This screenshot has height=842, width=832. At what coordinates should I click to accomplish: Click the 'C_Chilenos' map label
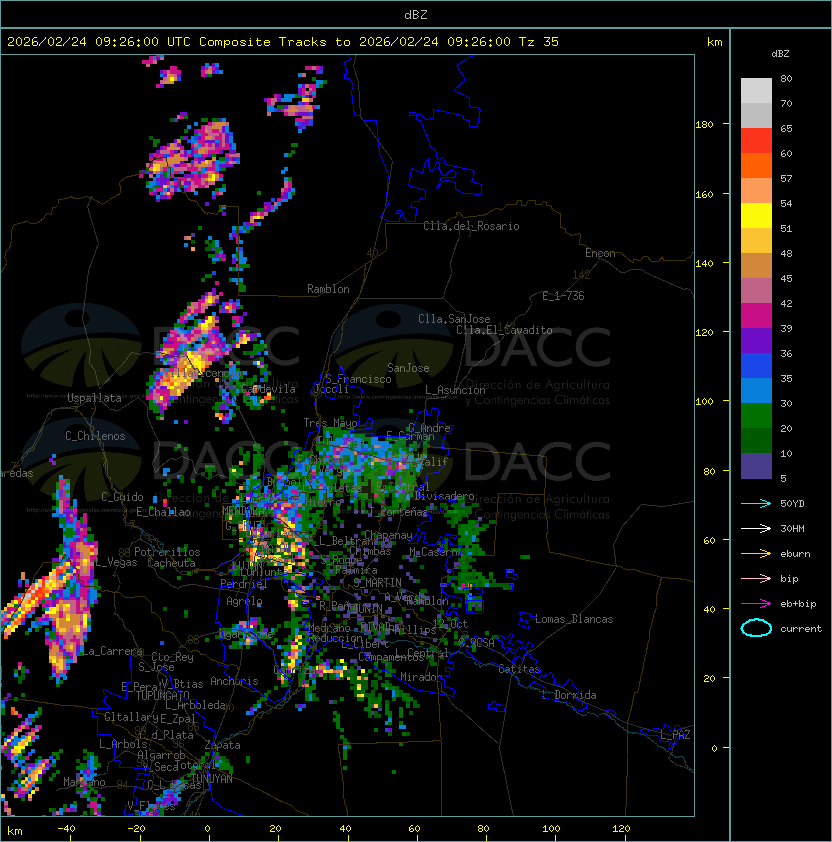(x=95, y=436)
